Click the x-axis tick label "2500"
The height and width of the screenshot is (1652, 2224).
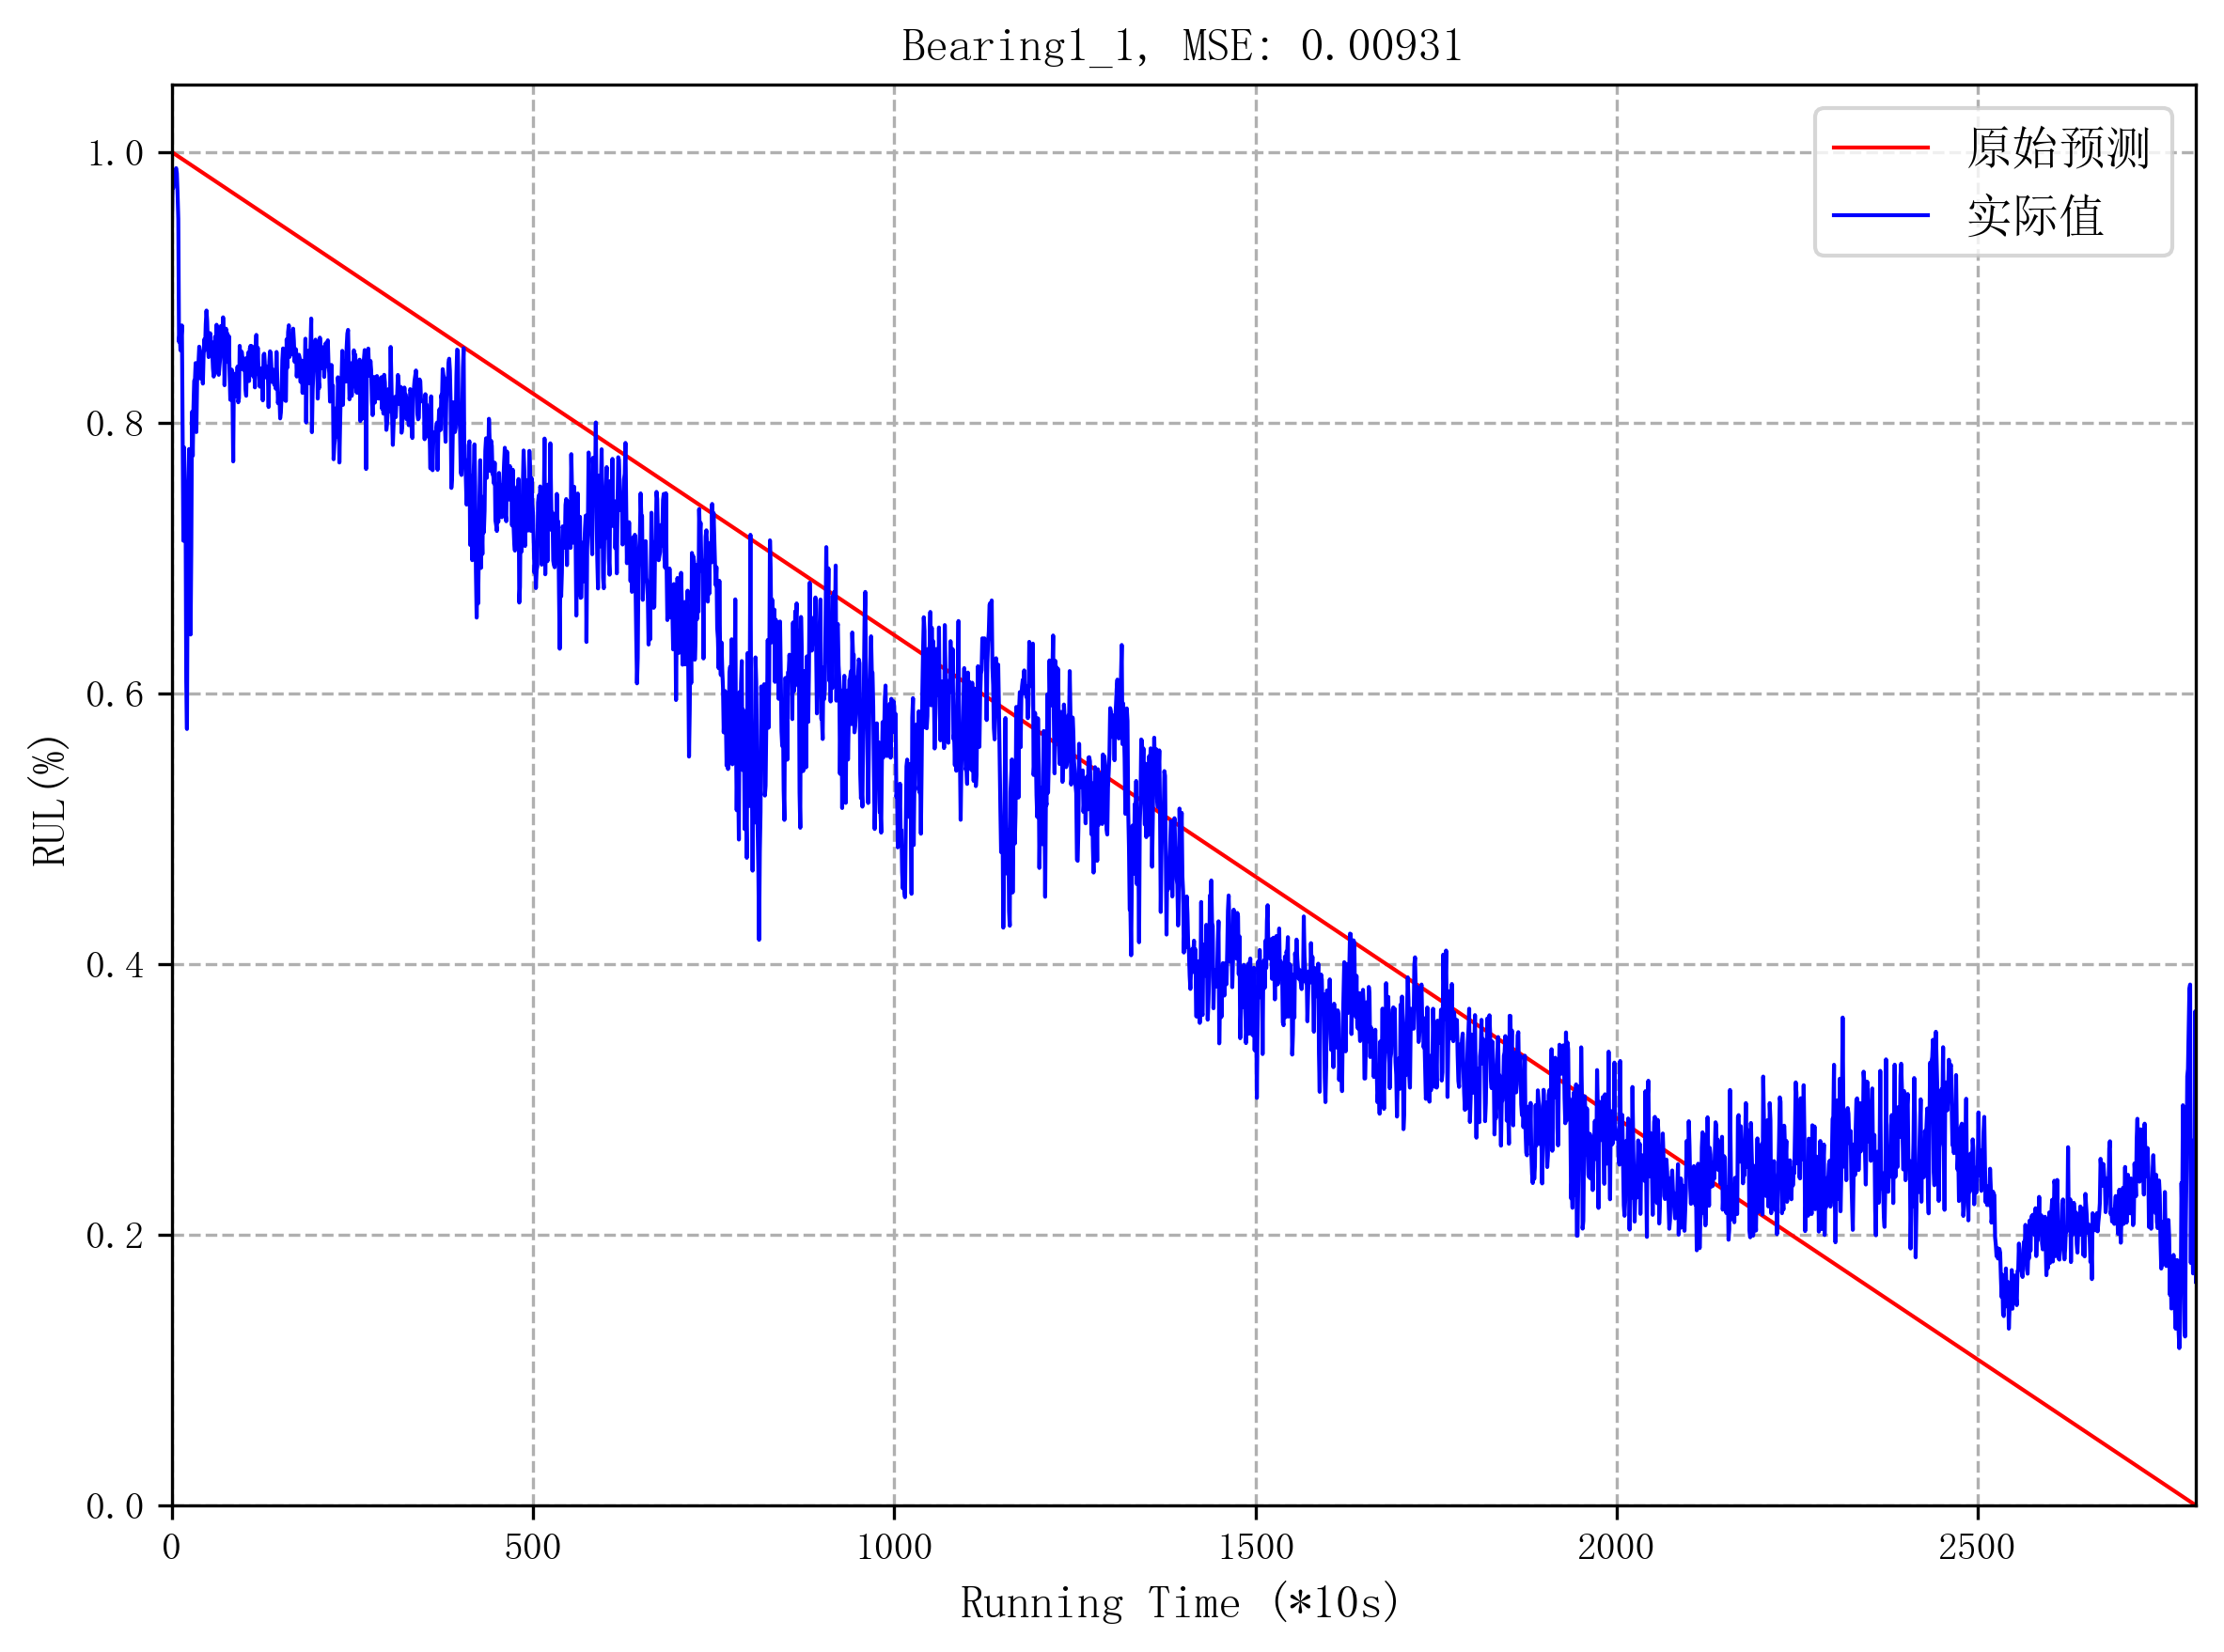click(x=1977, y=1548)
